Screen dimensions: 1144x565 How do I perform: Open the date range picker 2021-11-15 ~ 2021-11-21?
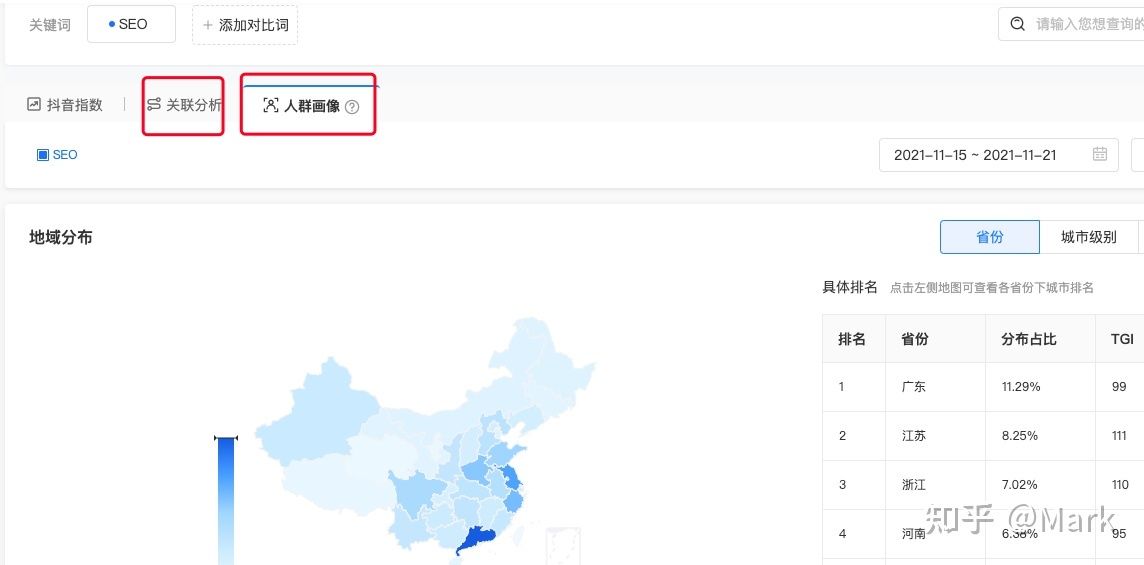click(998, 155)
